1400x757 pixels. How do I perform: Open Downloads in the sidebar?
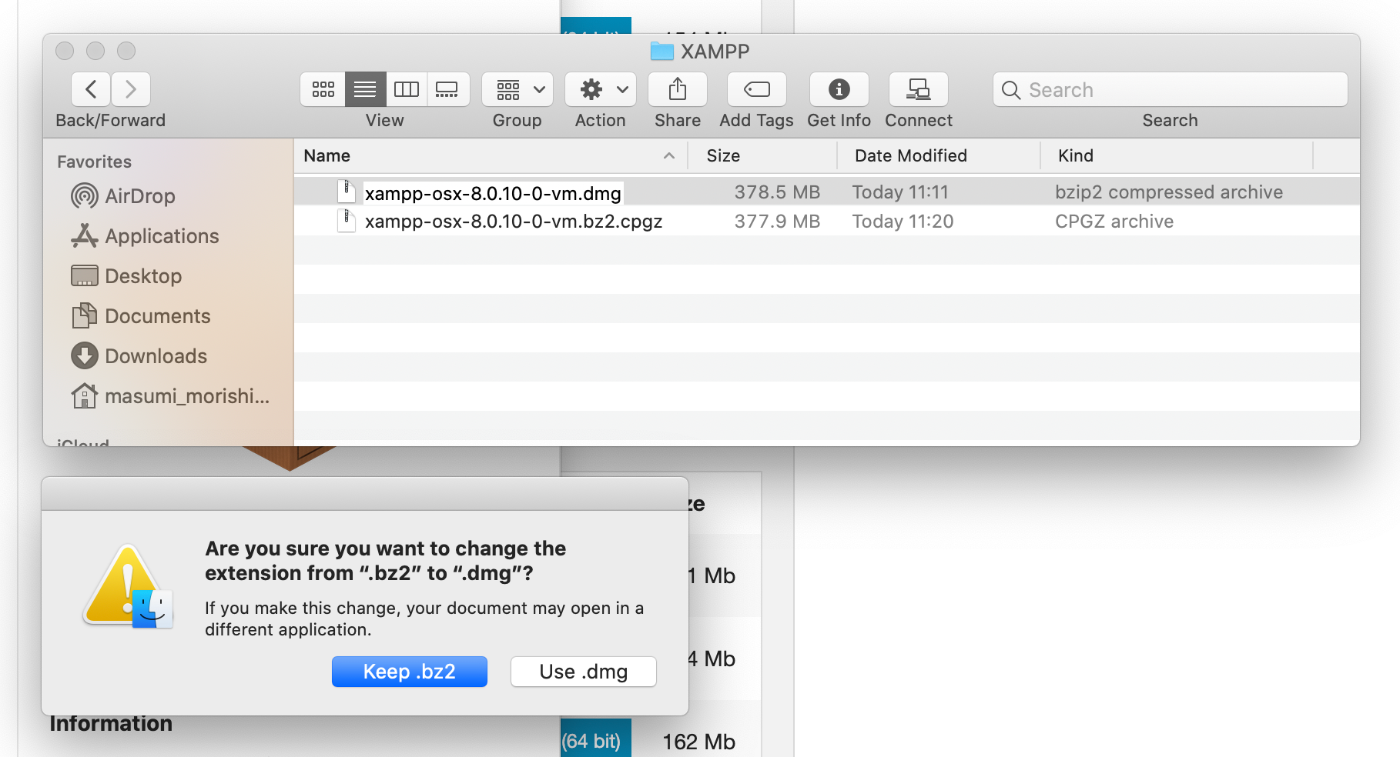tap(139, 356)
